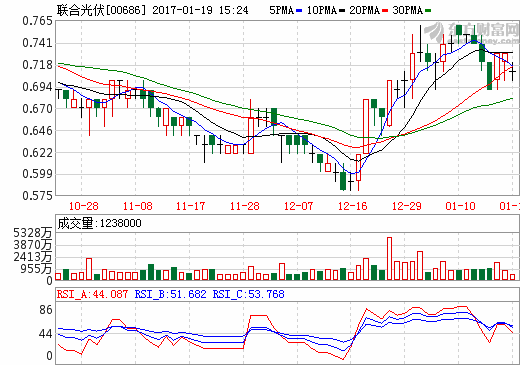
Task: Click the 0.622 price axis label
Action: click(37, 153)
